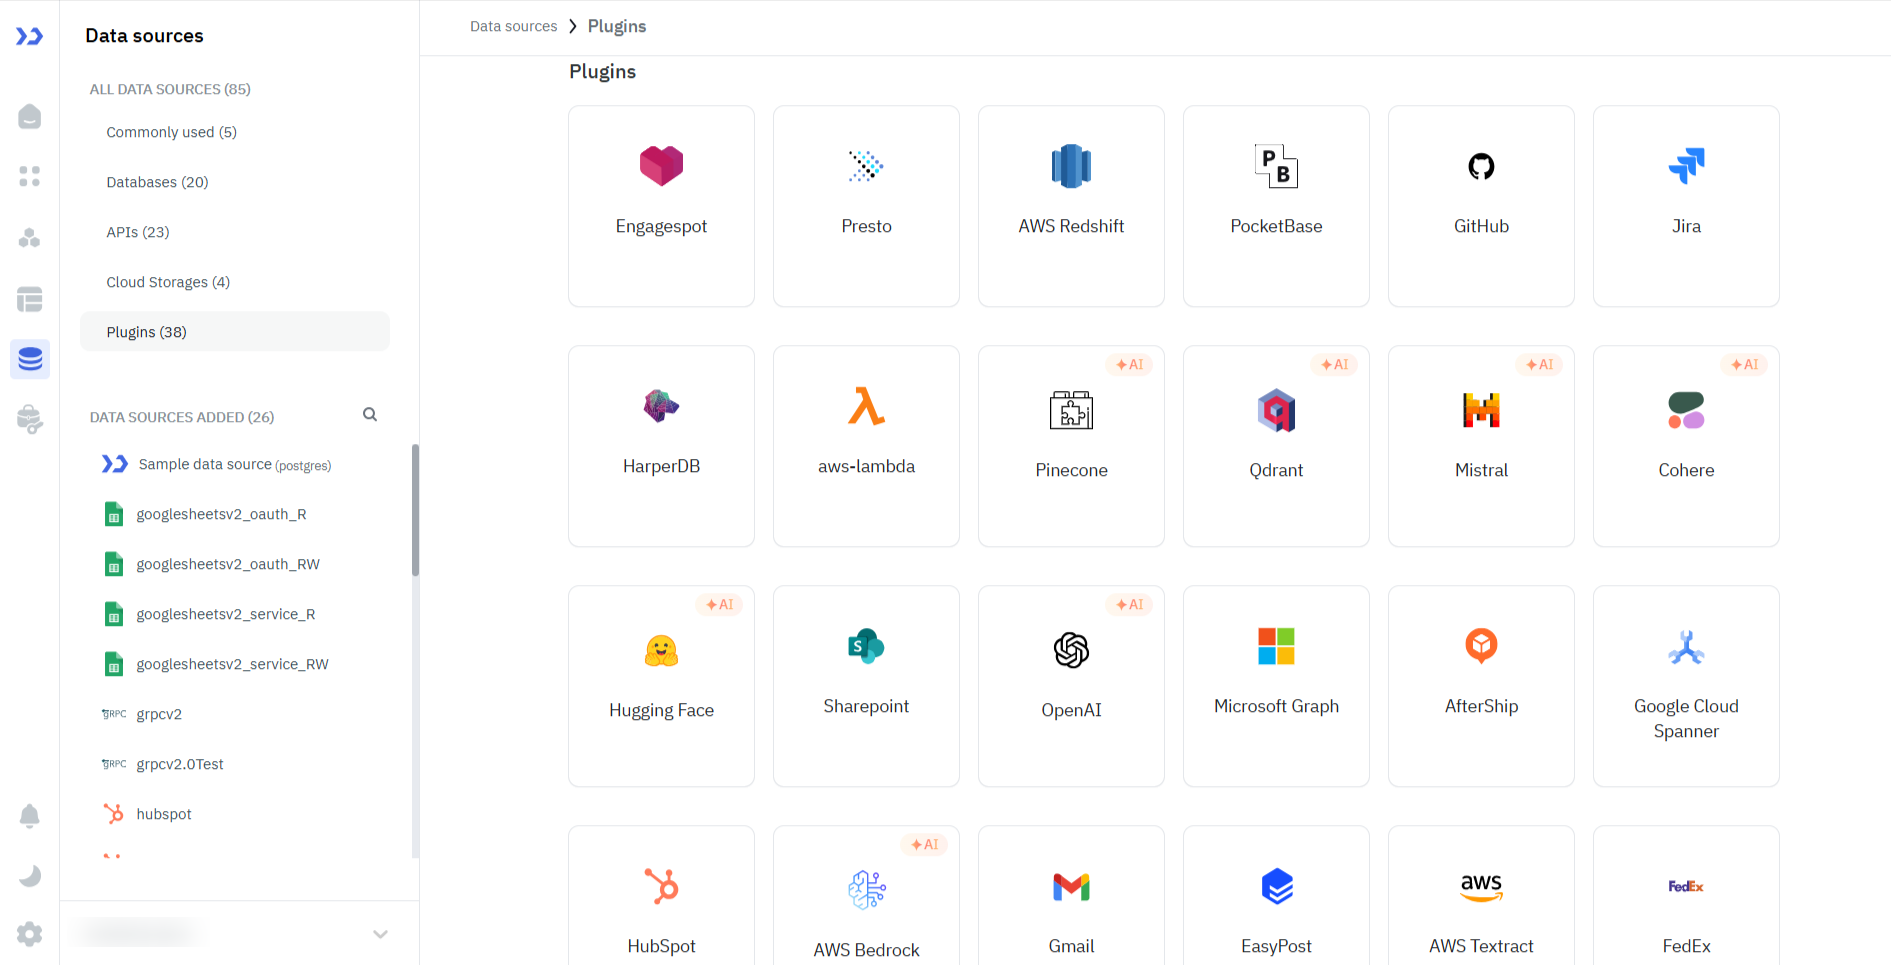1891x965 pixels.
Task: Select the EasyPost plugin
Action: coord(1276,896)
